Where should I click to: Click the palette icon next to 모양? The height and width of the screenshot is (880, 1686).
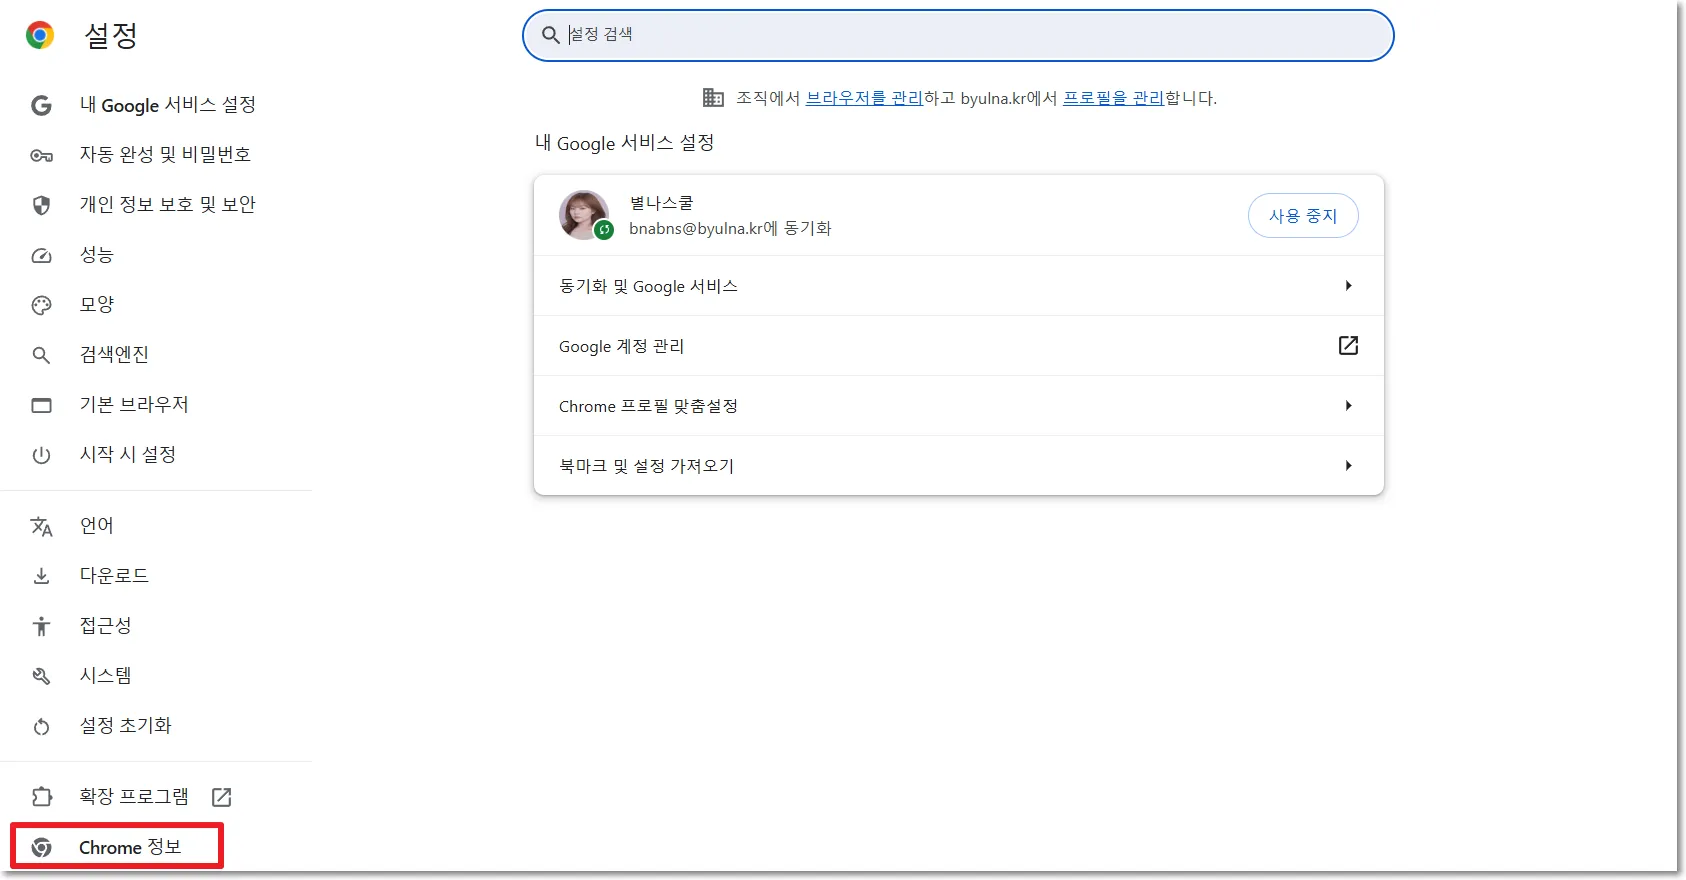click(41, 305)
